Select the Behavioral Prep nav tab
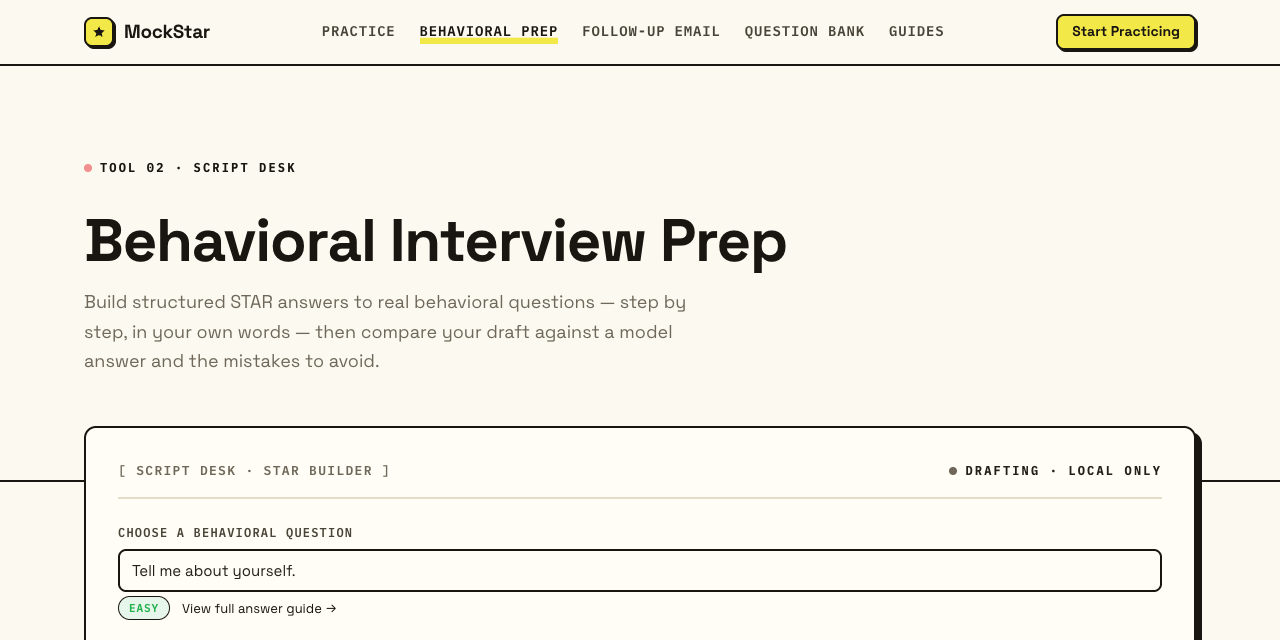 (489, 32)
